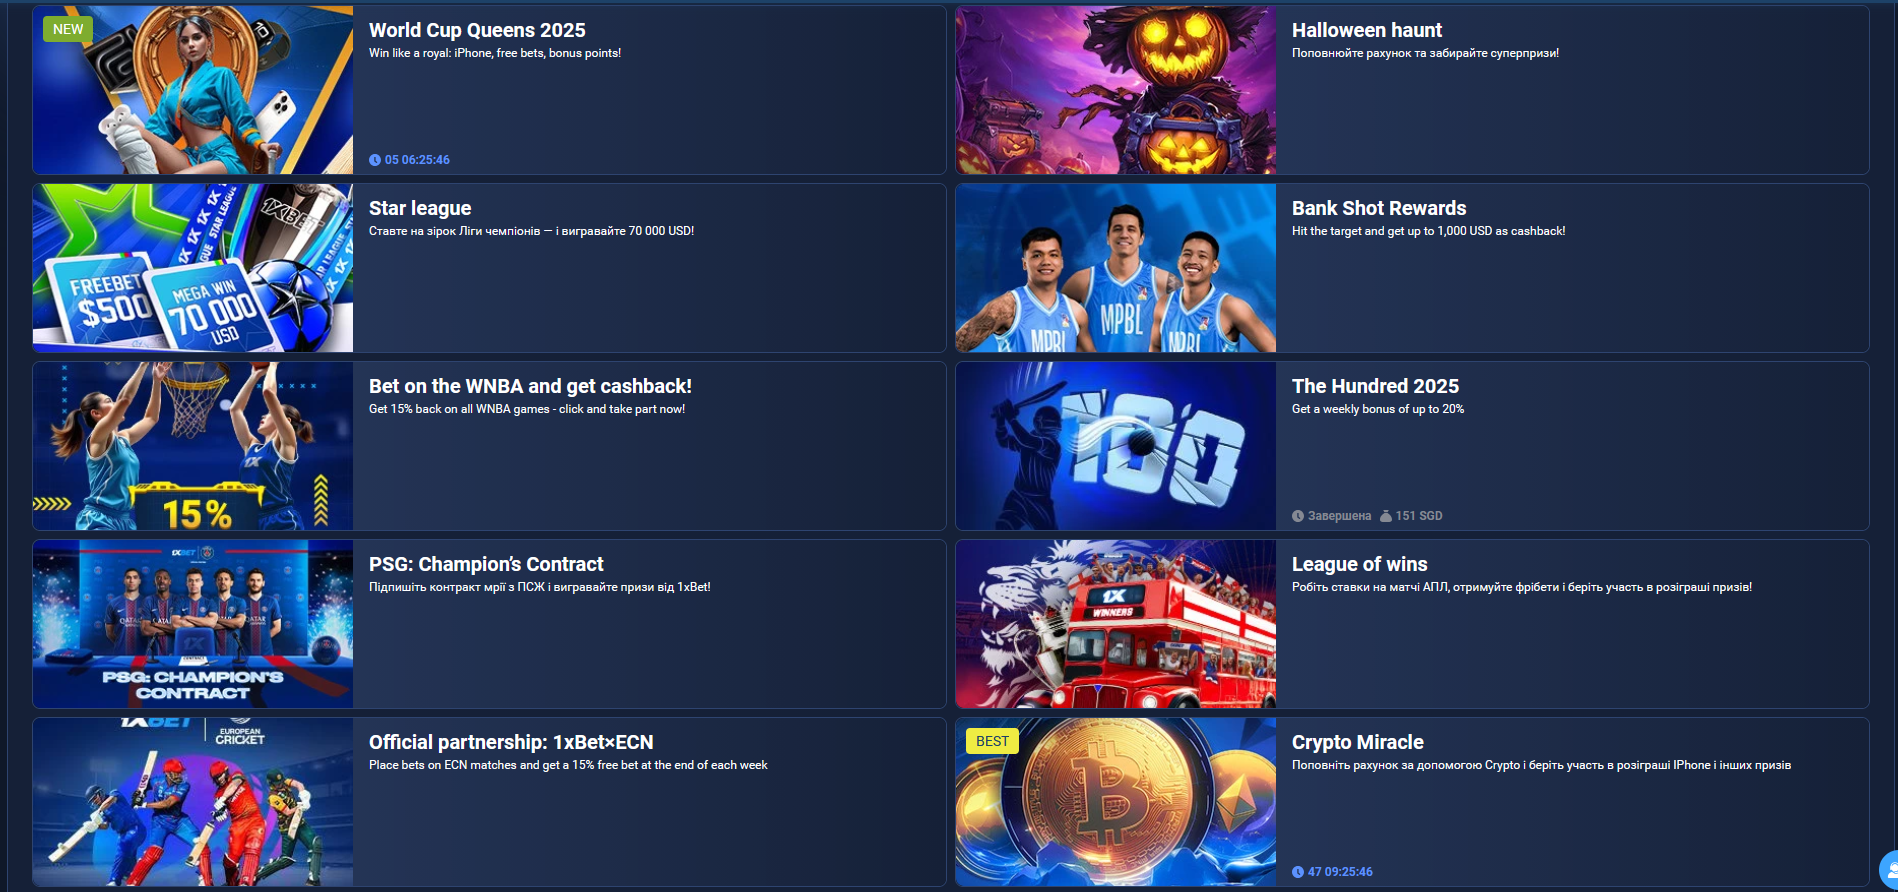
Task: Open the World Cup Queens 2025 banner image
Action: pyautogui.click(x=193, y=91)
